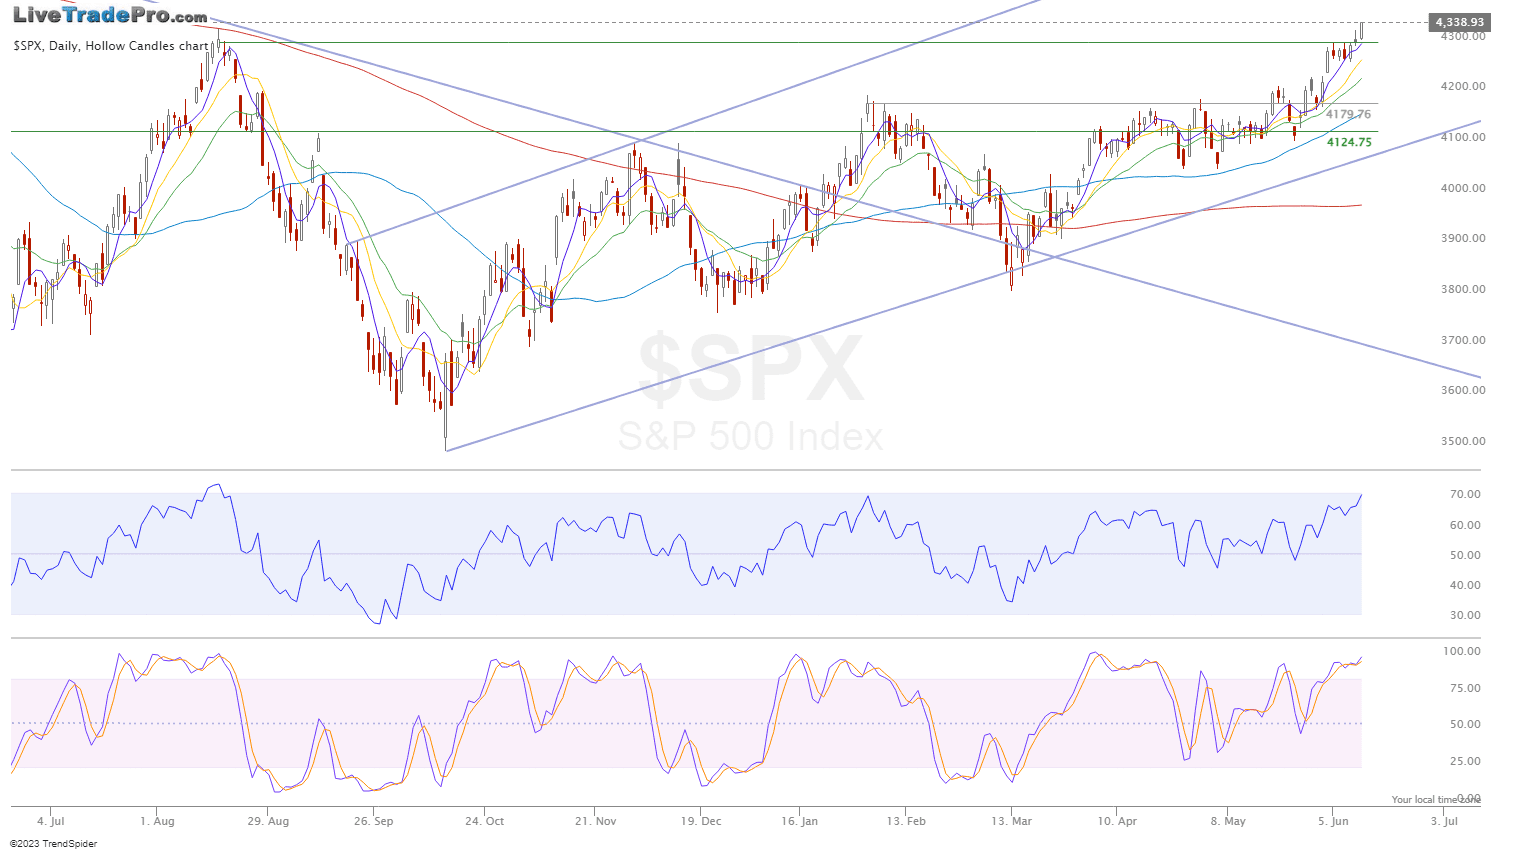Viewport: 1522px width, 850px height.
Task: Click the Your local time zone link
Action: click(1427, 799)
